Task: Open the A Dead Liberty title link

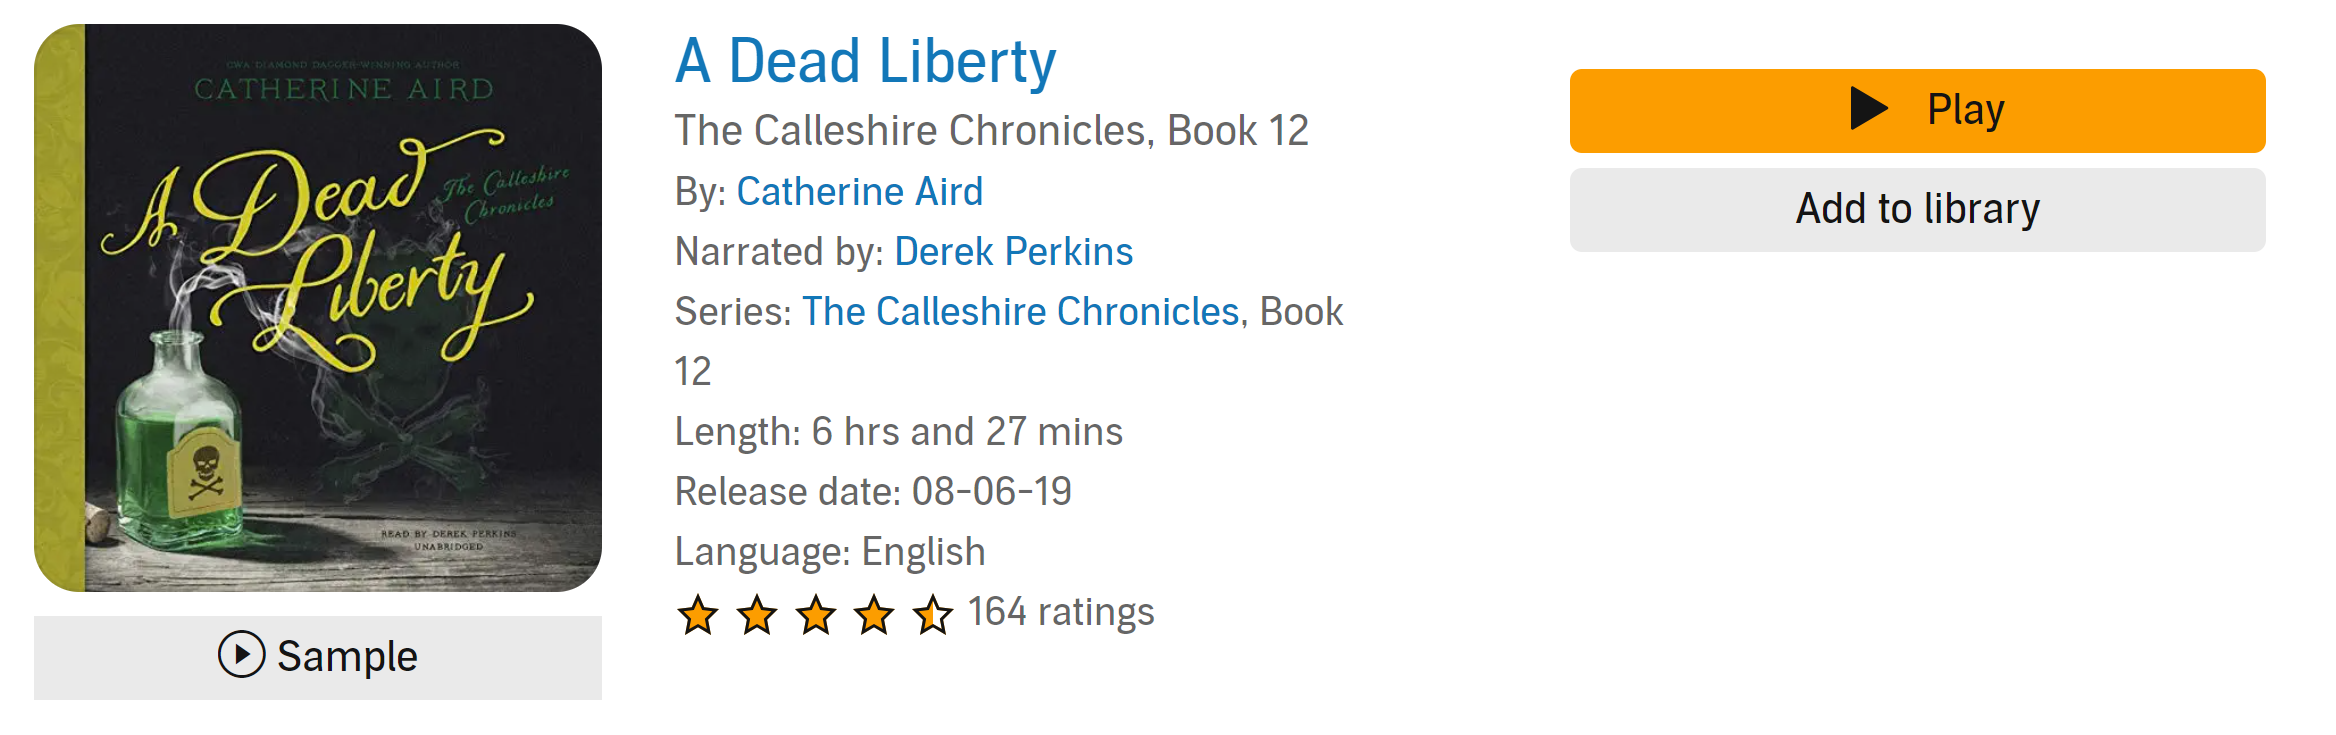Action: pos(865,62)
